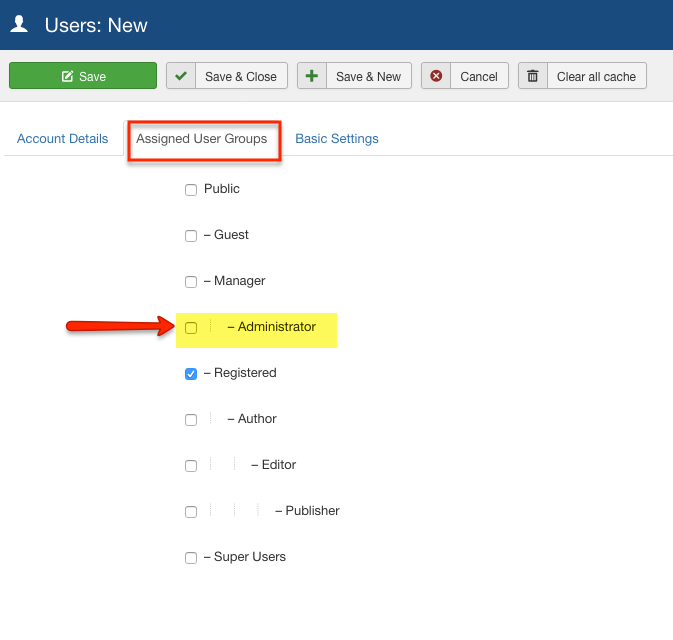
Task: Click Save & New button label
Action: tap(368, 76)
